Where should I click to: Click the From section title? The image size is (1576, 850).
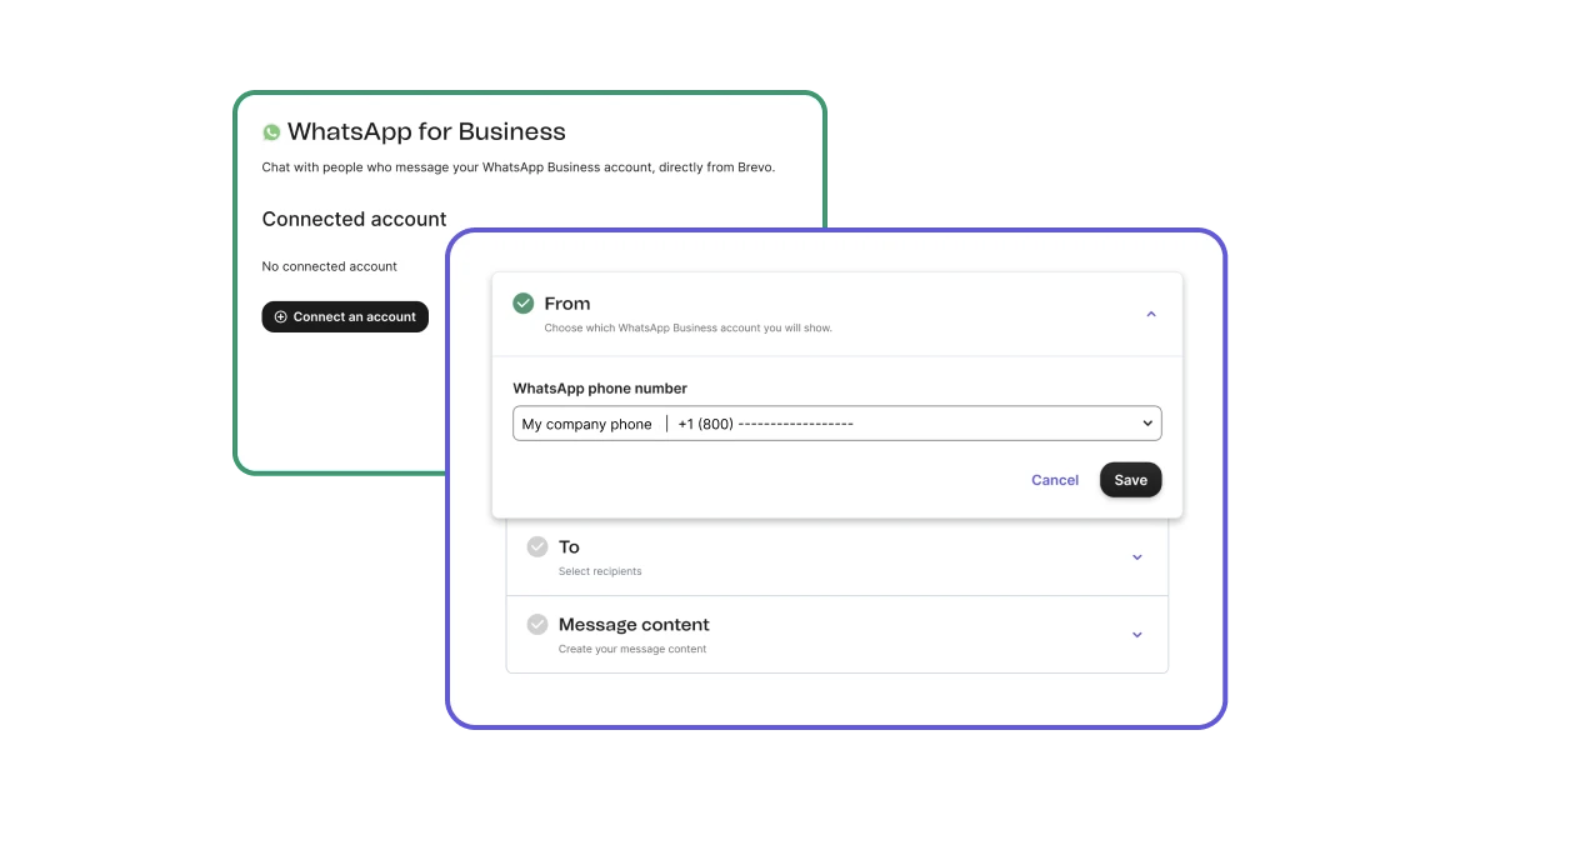(567, 303)
